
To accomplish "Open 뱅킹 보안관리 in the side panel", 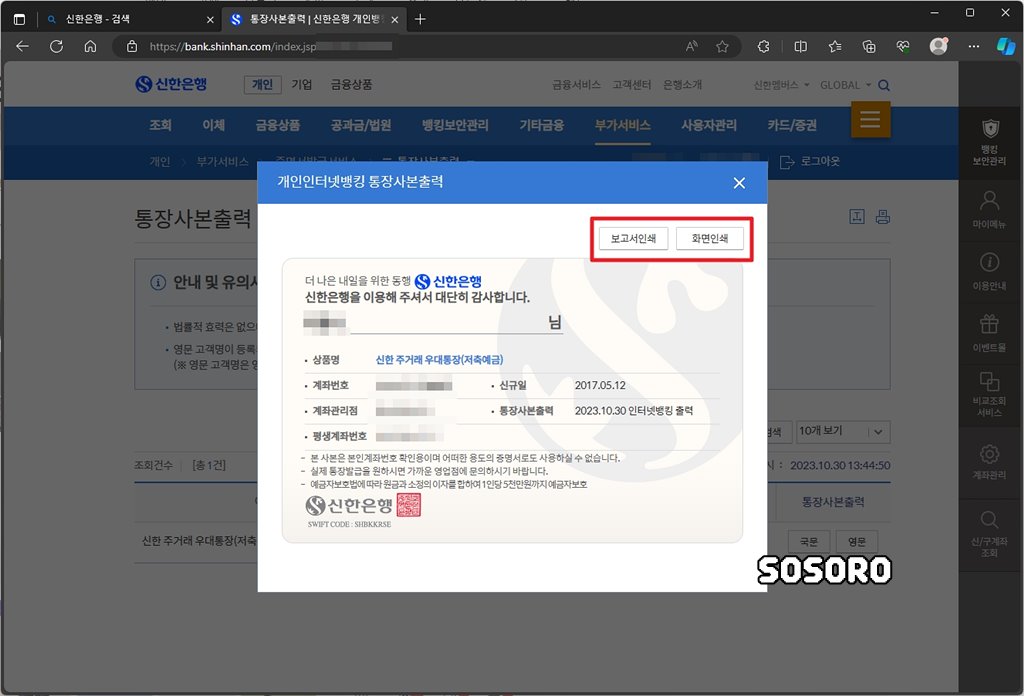I will pos(989,142).
